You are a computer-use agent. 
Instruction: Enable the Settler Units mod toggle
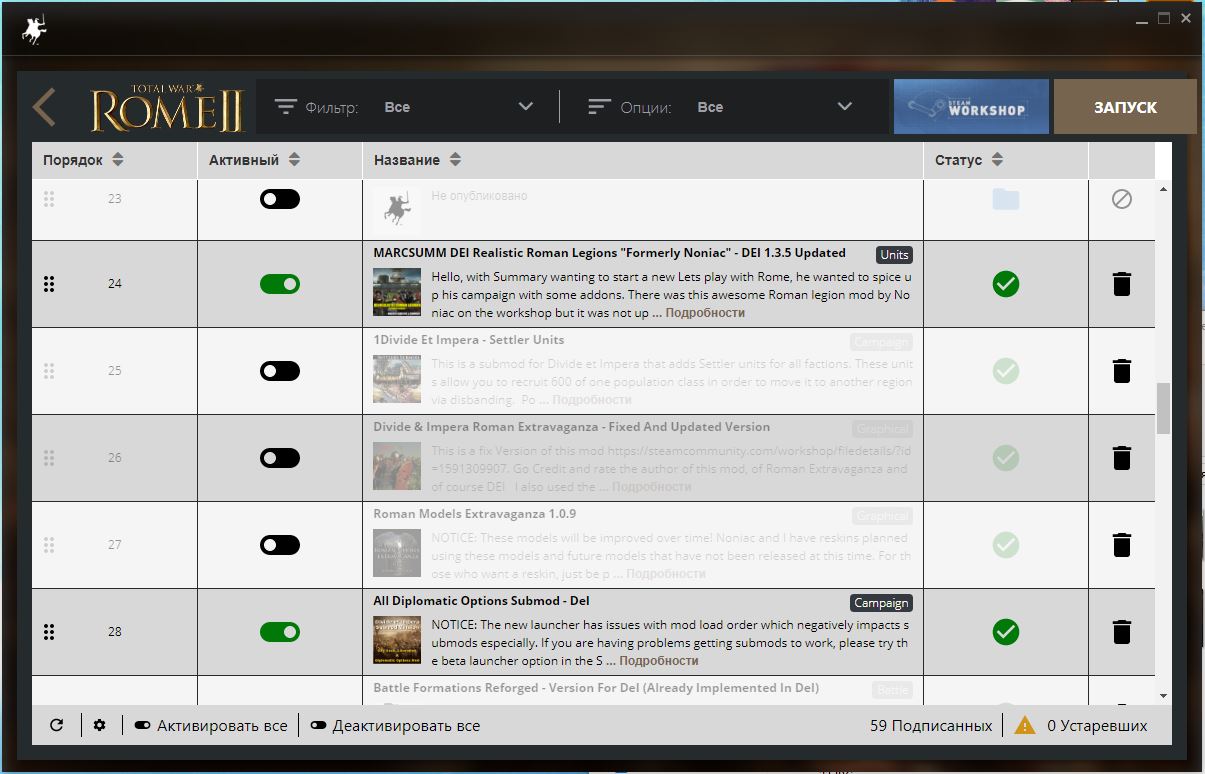[x=280, y=371]
